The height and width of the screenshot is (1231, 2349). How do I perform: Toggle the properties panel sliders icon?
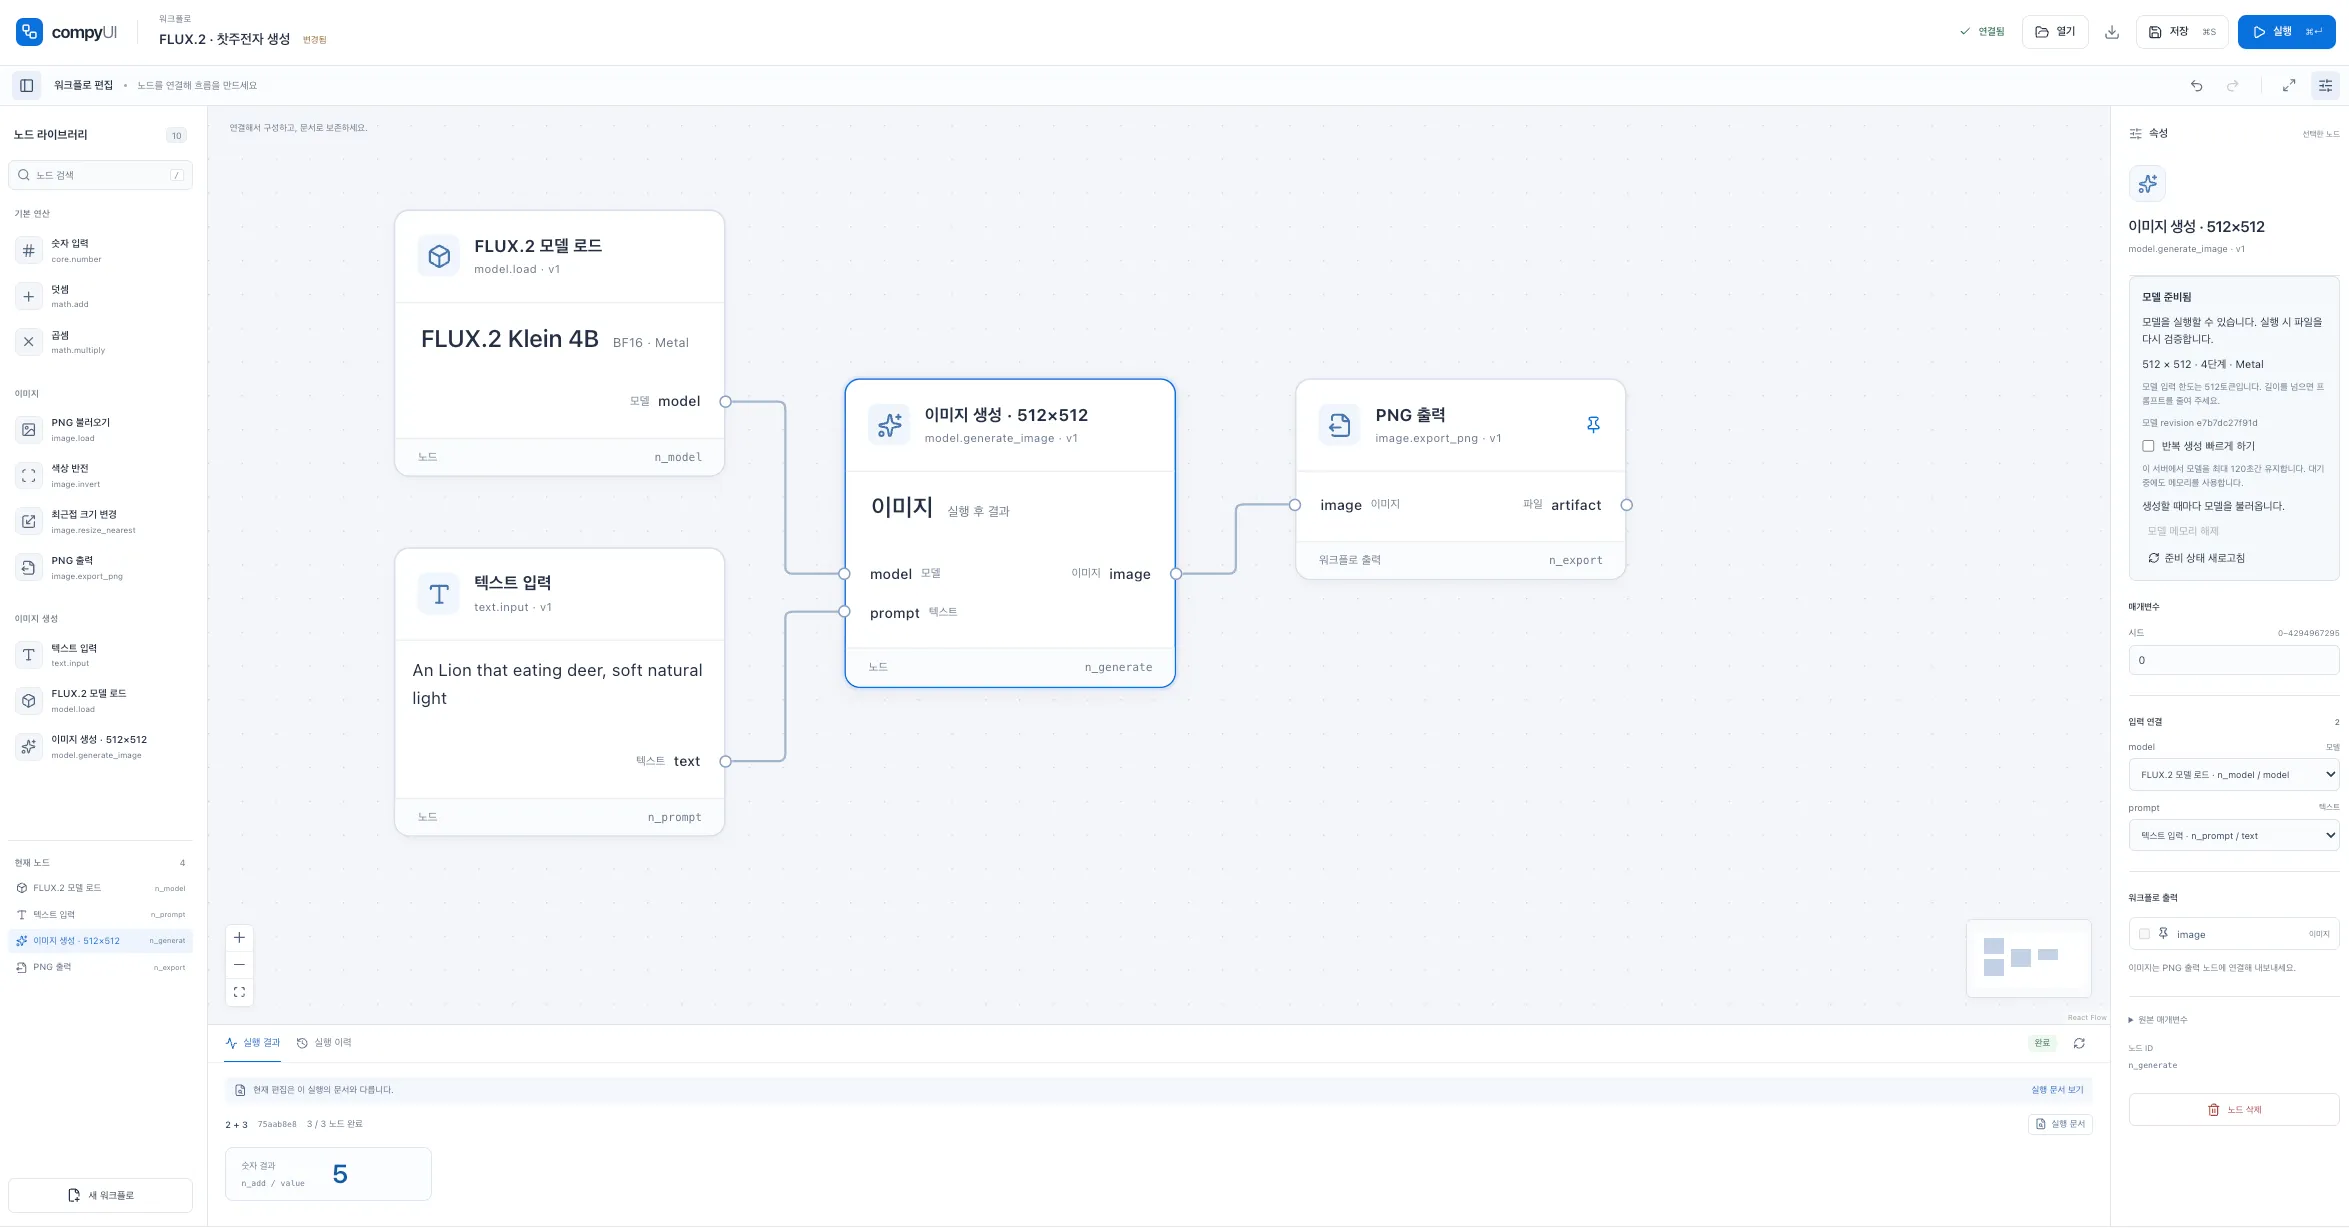click(2325, 86)
